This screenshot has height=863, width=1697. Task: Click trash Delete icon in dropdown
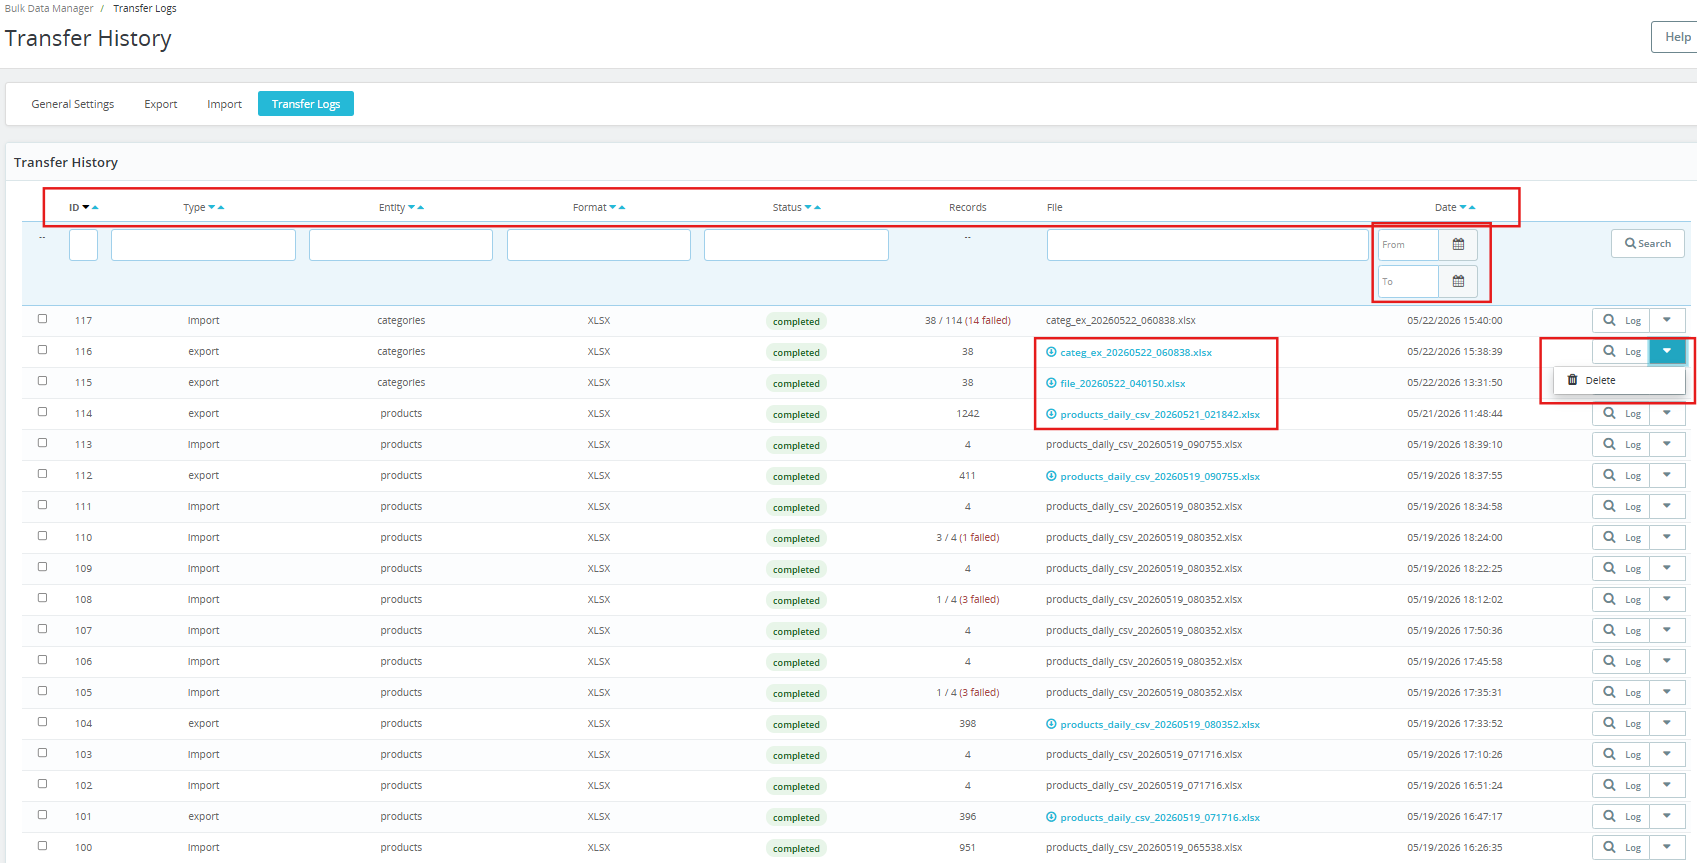(x=1573, y=380)
